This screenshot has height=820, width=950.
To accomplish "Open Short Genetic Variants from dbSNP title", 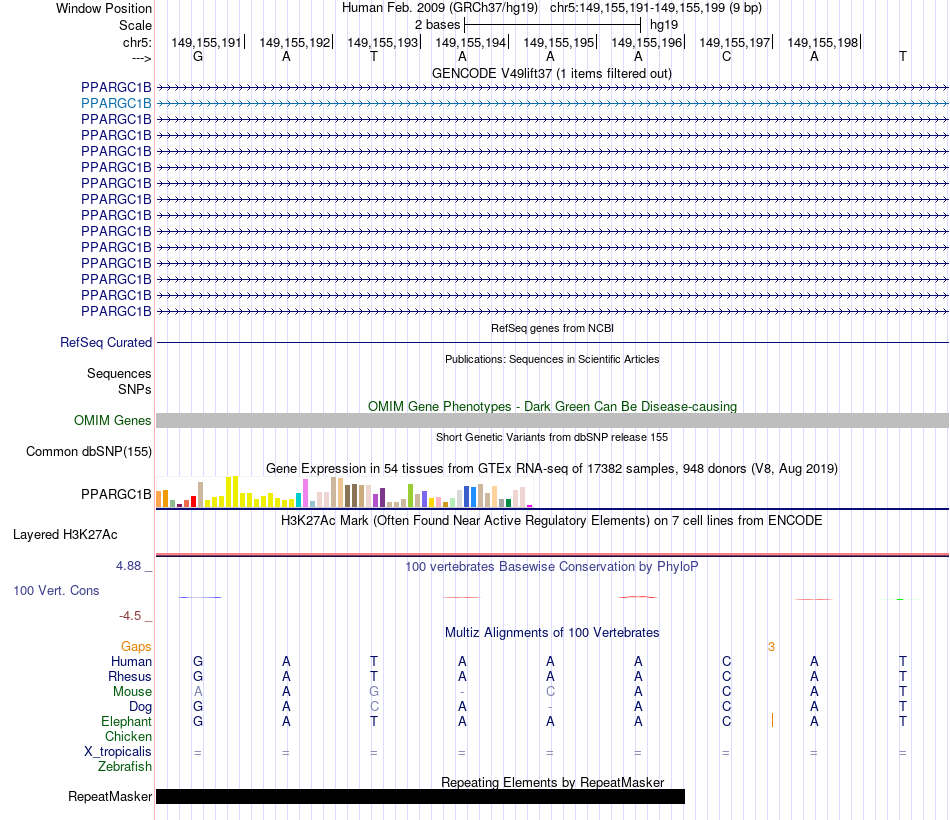I will [x=552, y=437].
